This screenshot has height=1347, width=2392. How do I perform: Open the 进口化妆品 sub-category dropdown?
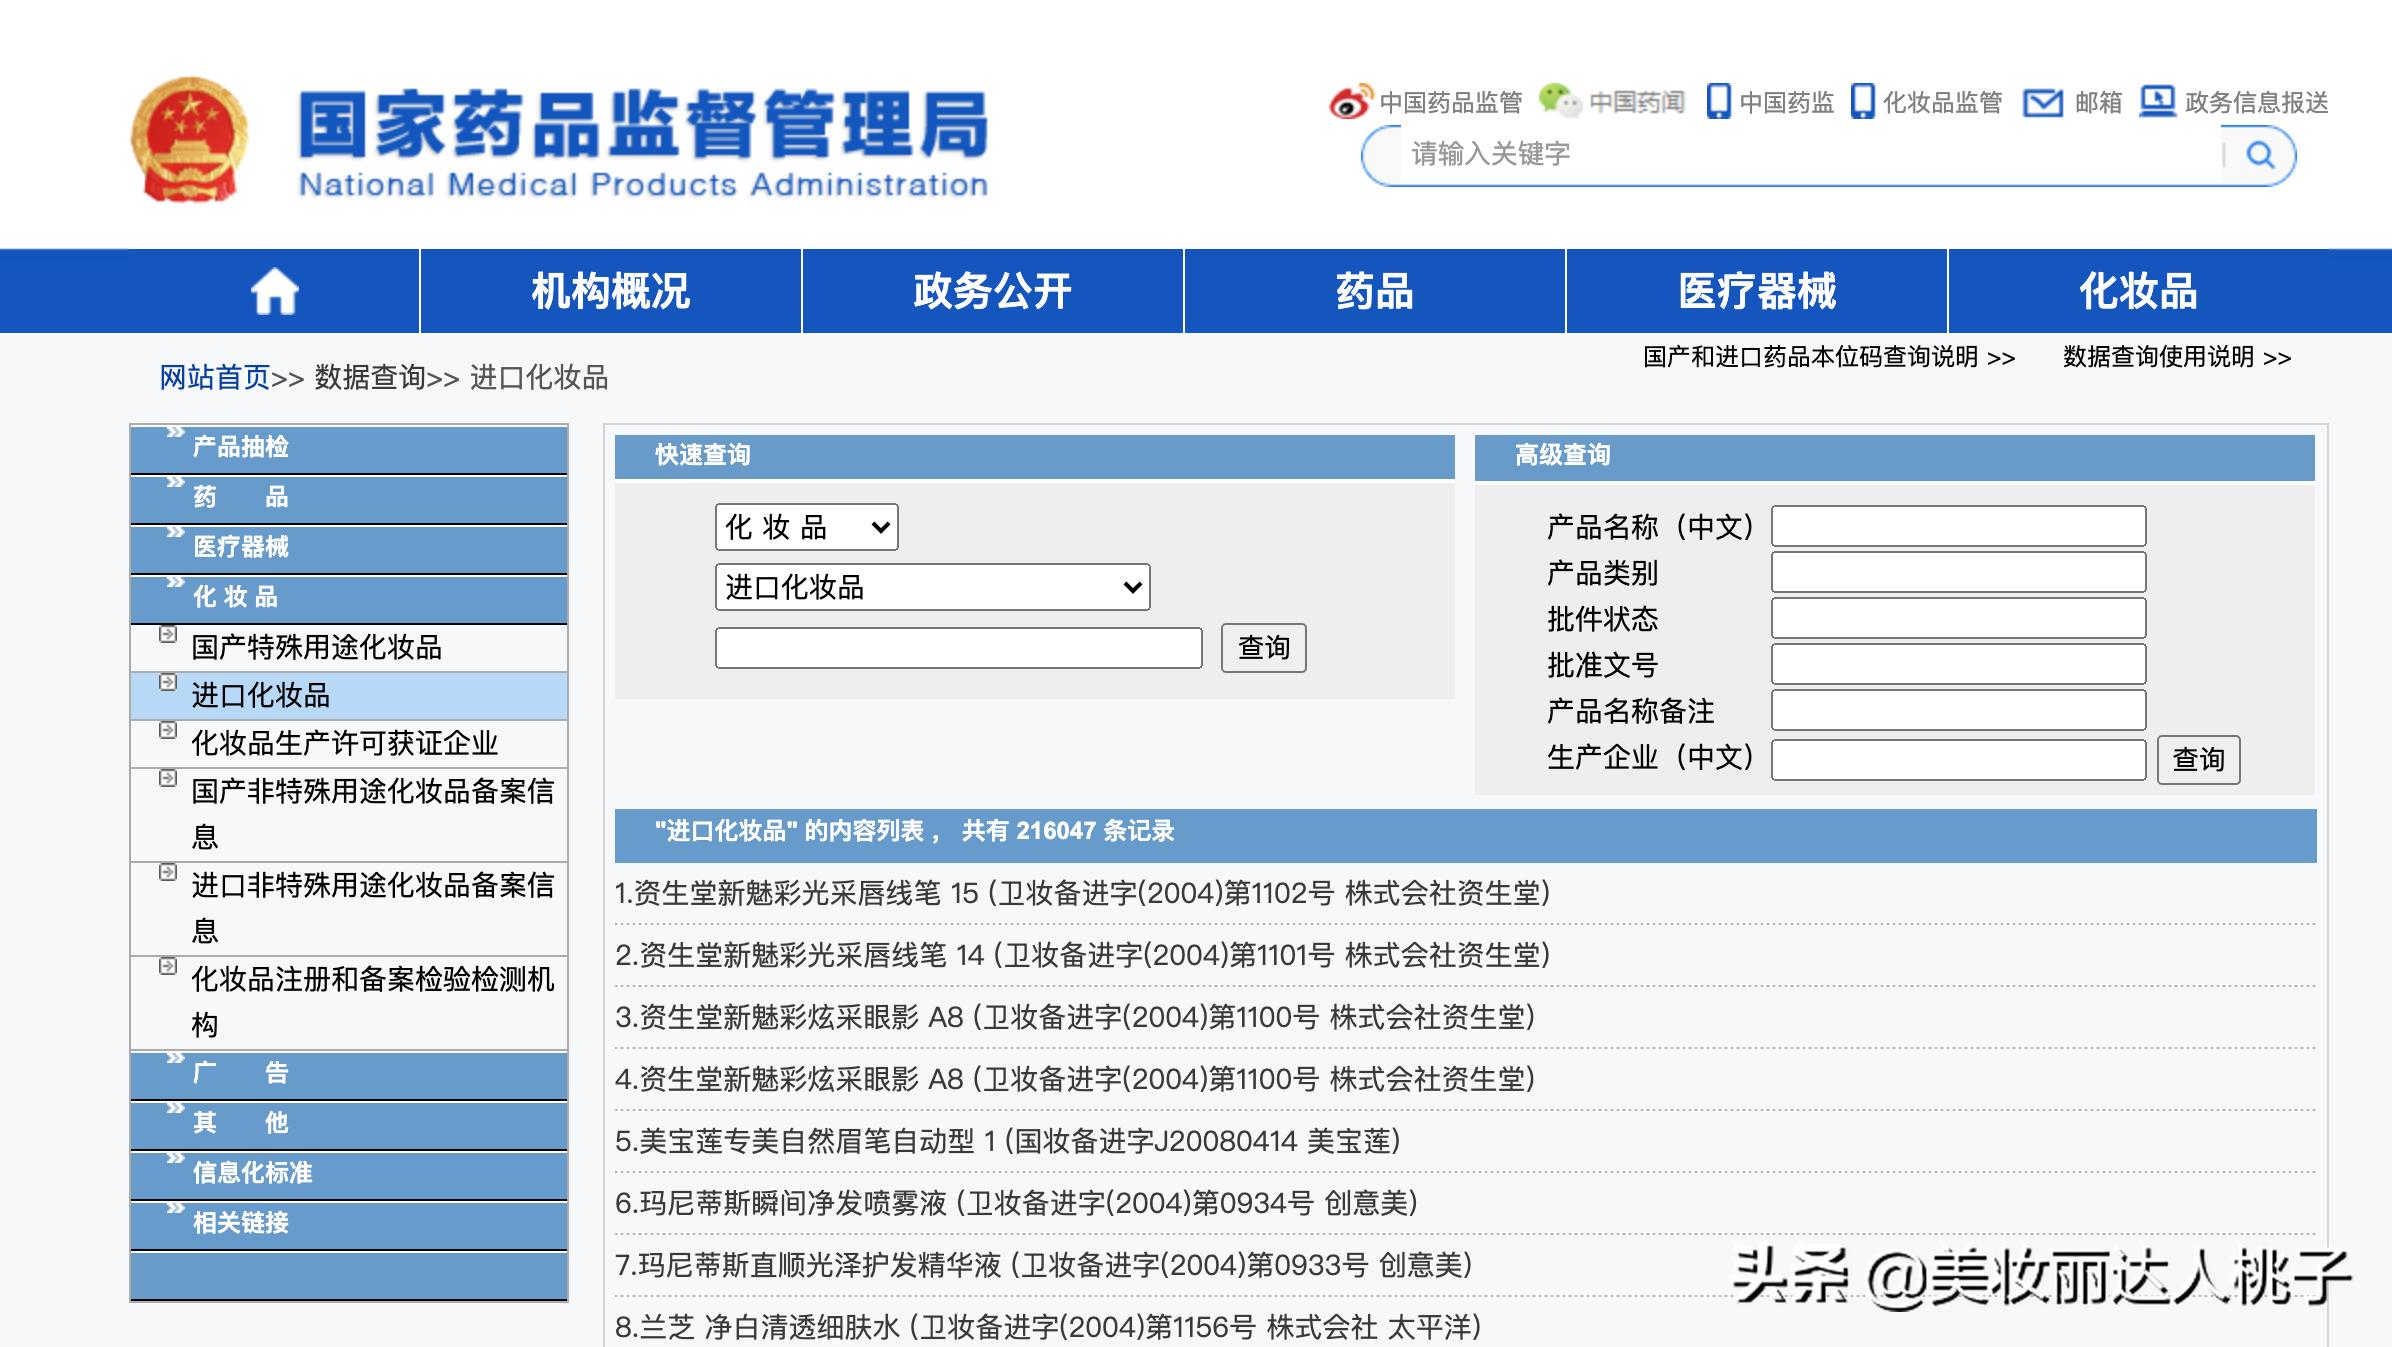tap(932, 587)
